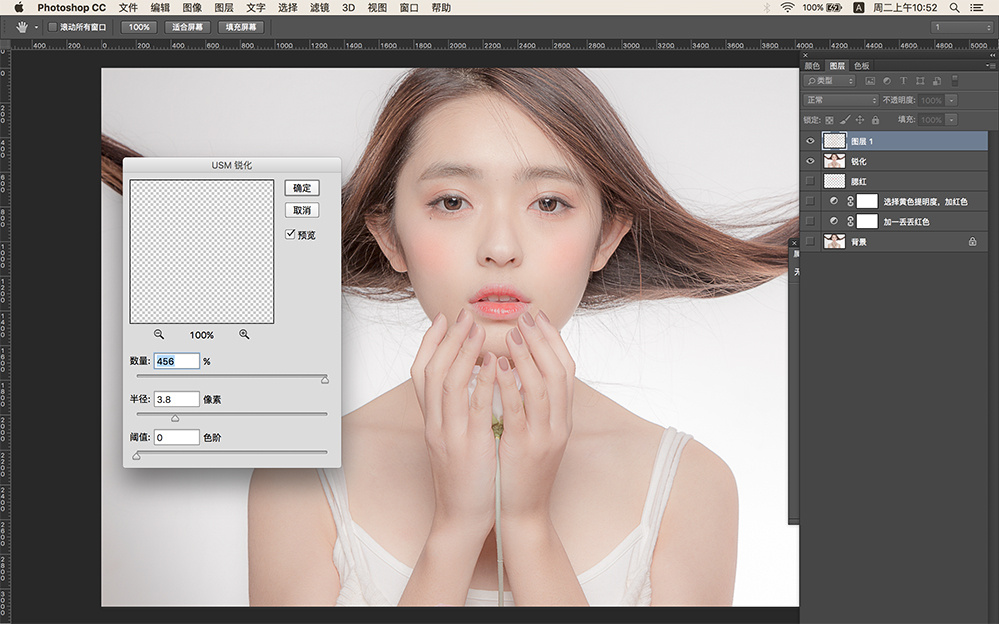Click the 数量 amount slider handle
The width and height of the screenshot is (999, 624).
tap(325, 380)
